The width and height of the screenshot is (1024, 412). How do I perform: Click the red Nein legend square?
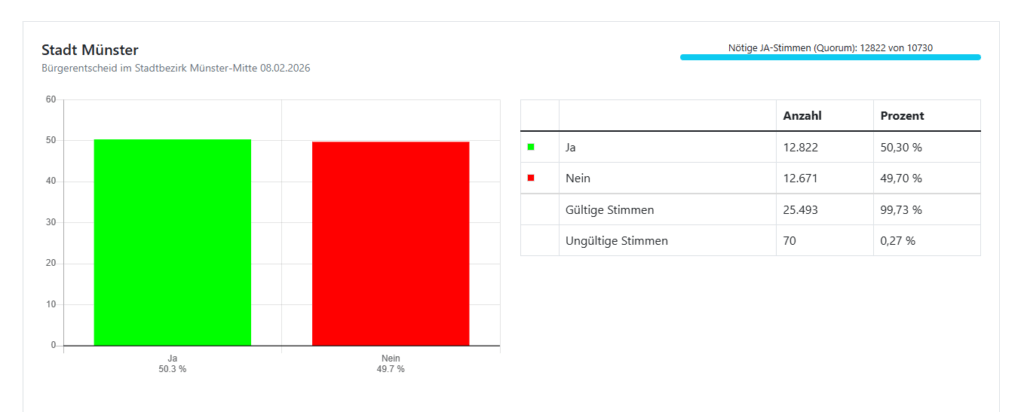click(x=531, y=178)
